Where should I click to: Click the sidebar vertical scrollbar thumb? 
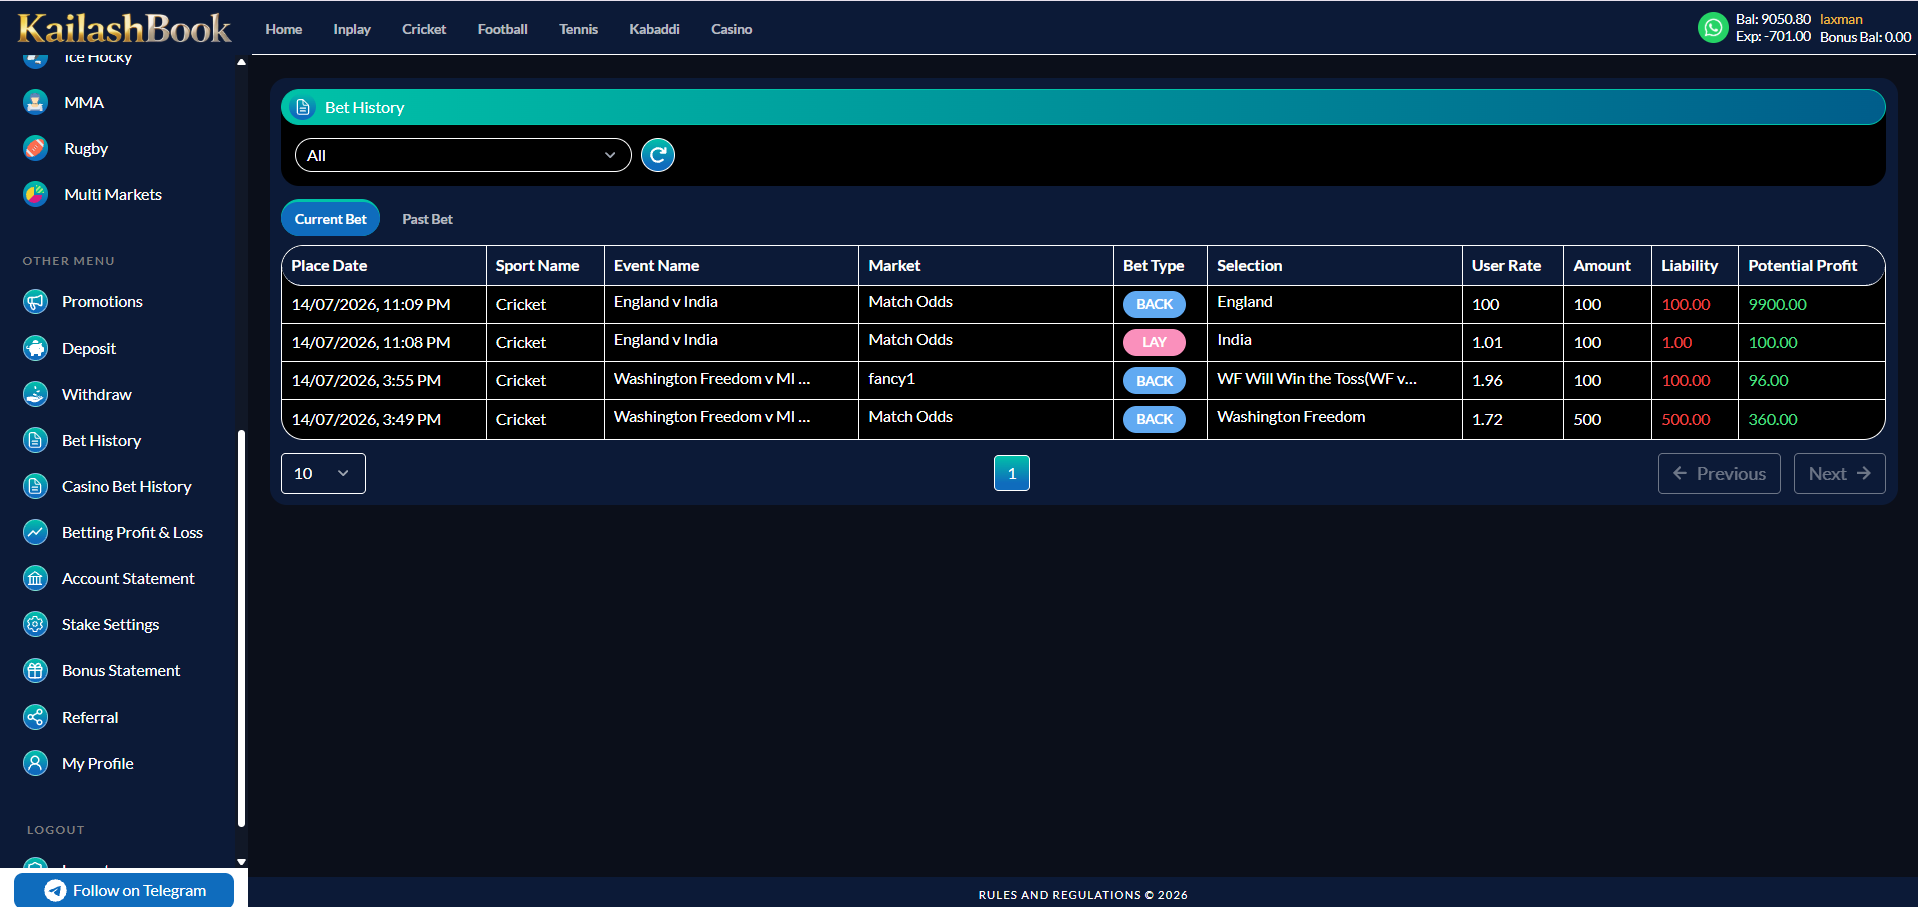tap(241, 628)
